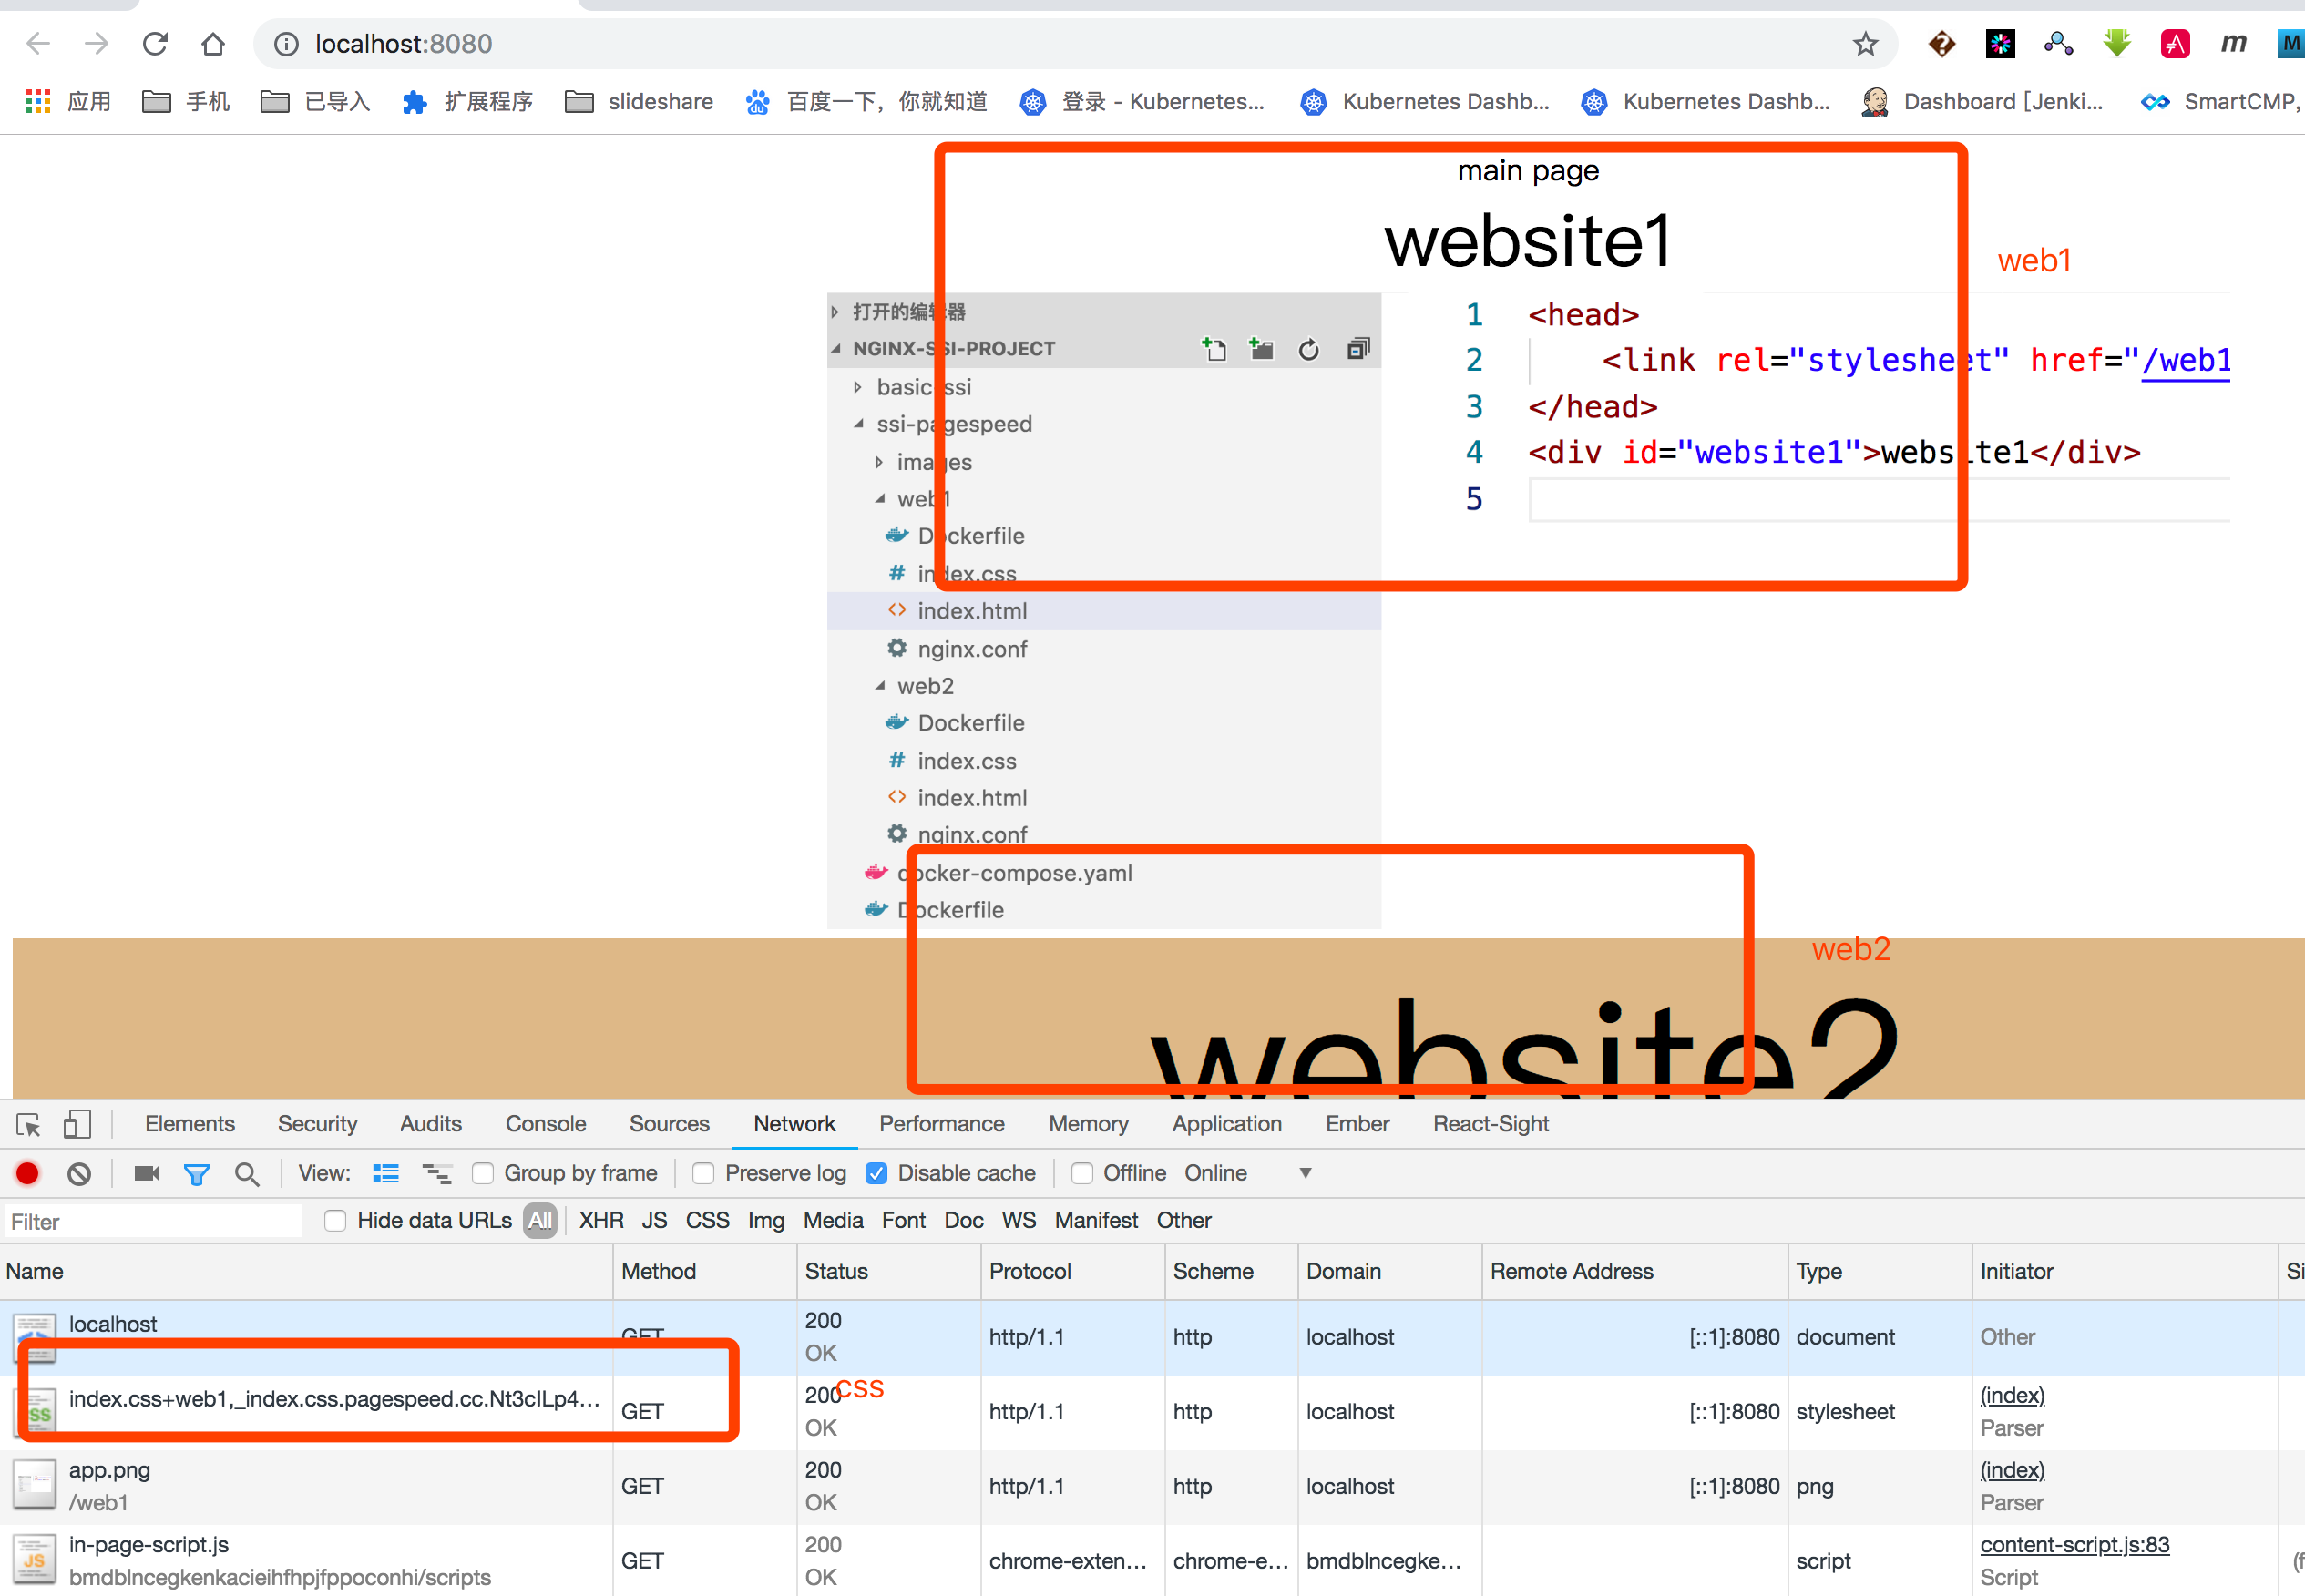
Task: Uncheck the Disable cache checkbox
Action: tap(877, 1173)
